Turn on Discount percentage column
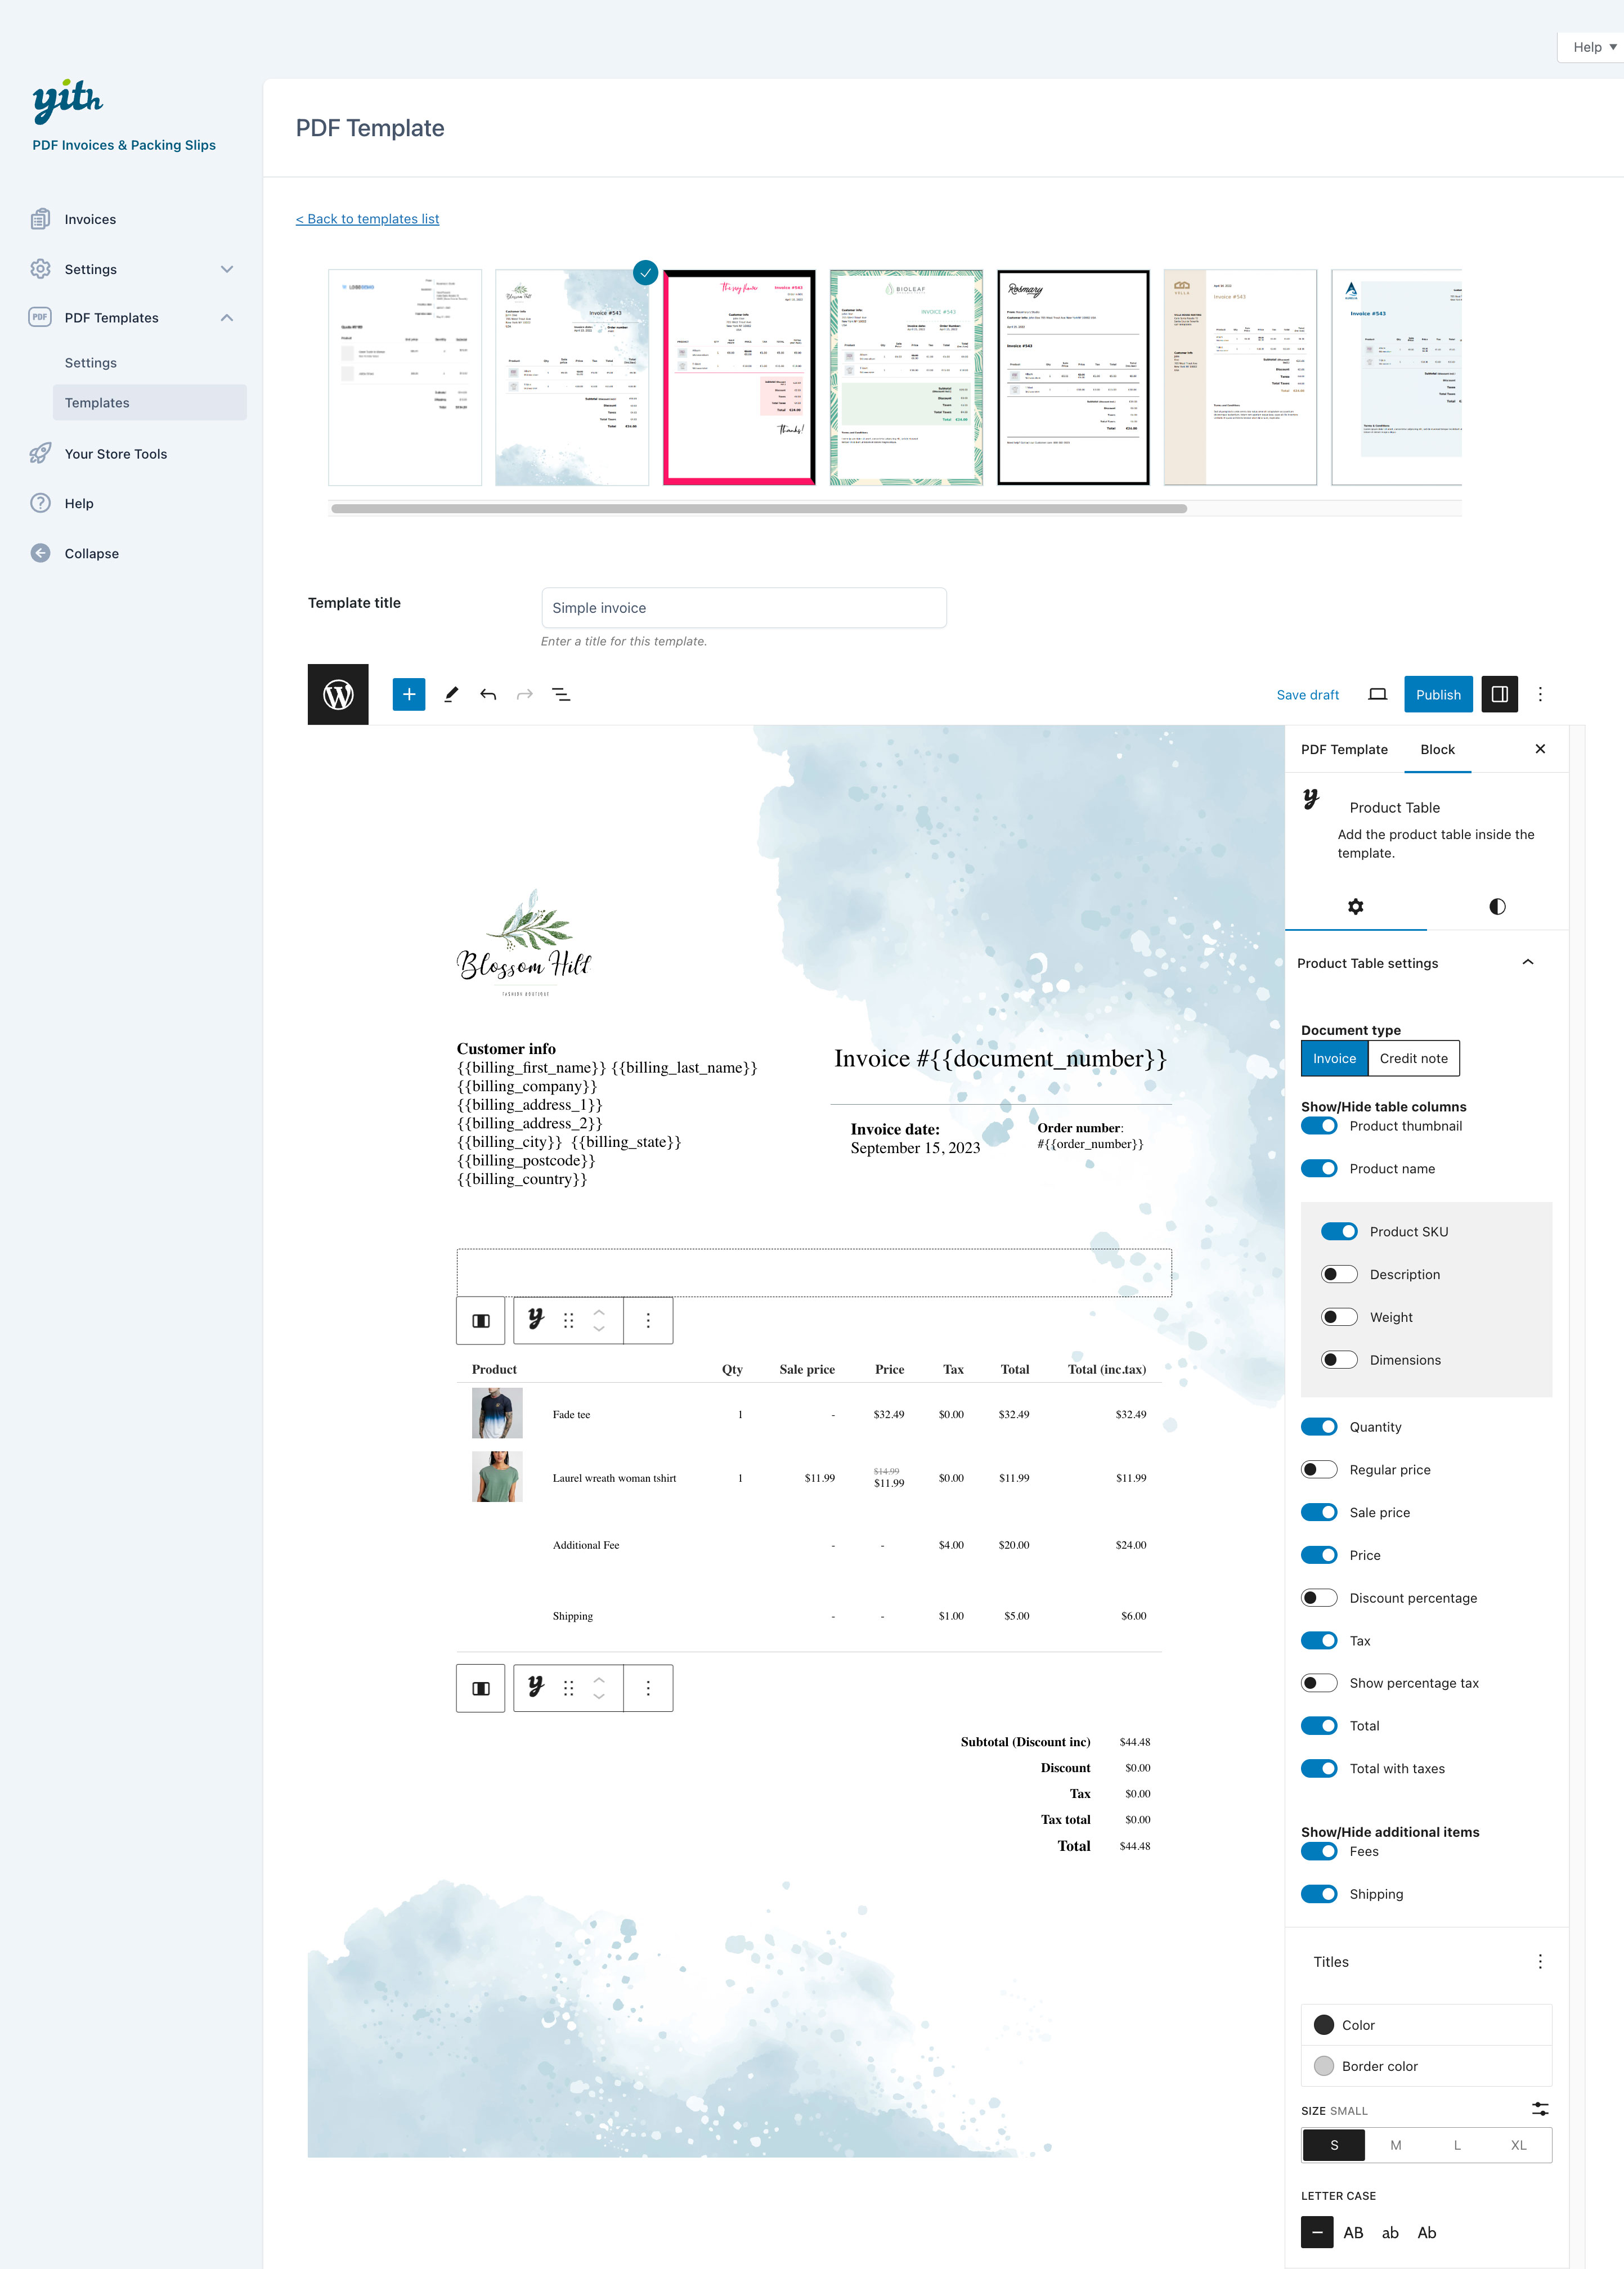The height and width of the screenshot is (2269, 1624). [1318, 1597]
